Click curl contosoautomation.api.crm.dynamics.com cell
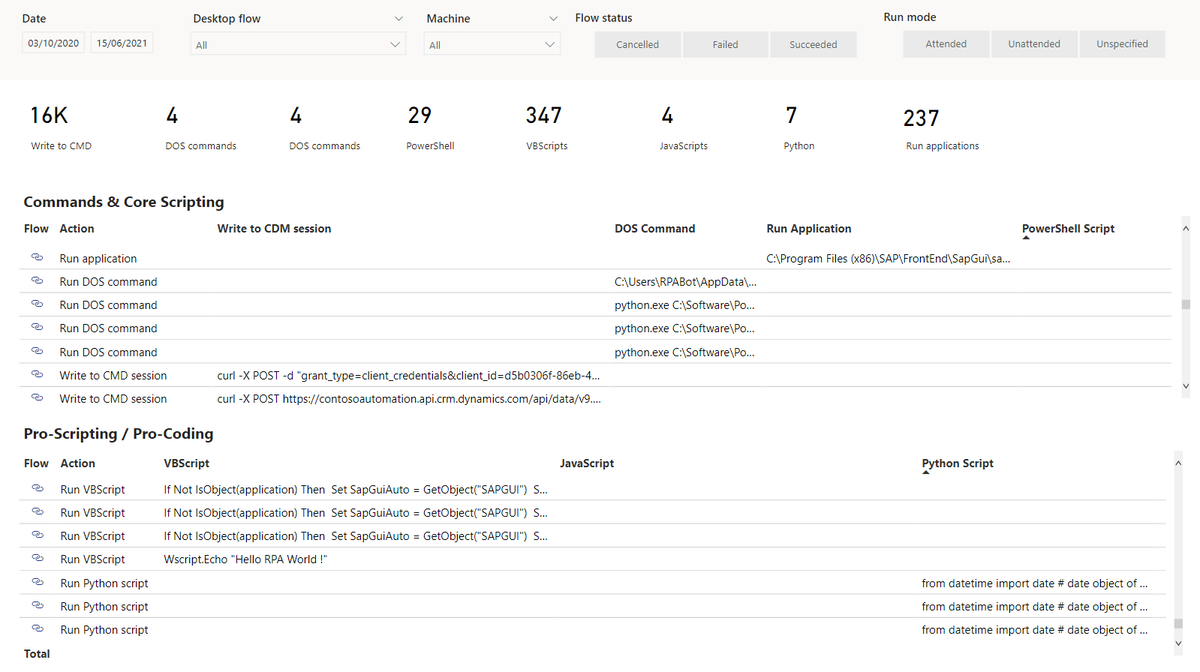 click(410, 398)
